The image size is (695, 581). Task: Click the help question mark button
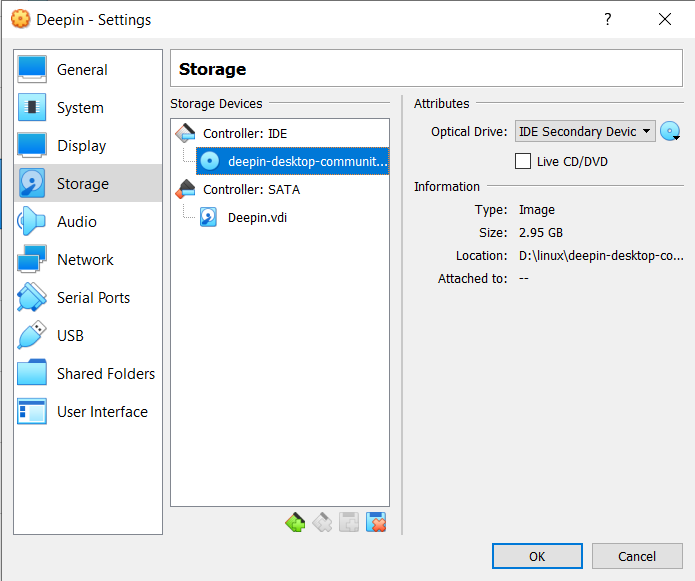click(608, 19)
